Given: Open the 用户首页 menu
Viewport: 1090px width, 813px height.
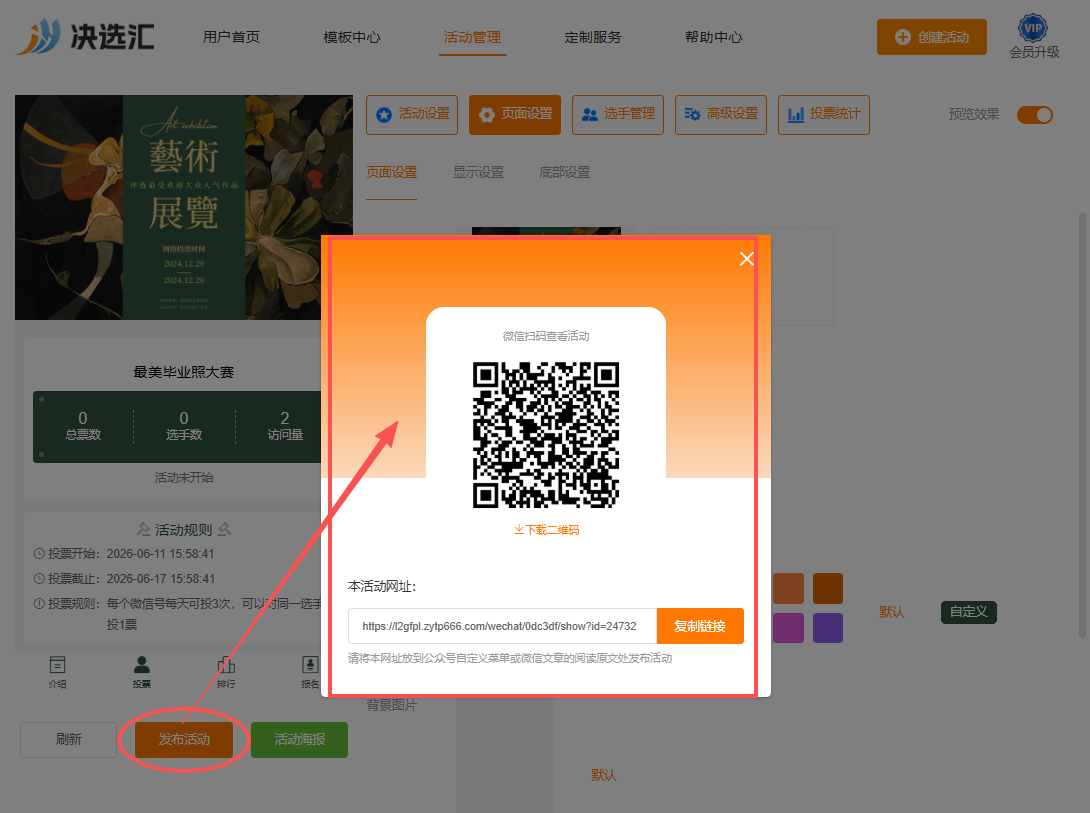Looking at the screenshot, I should 231,38.
